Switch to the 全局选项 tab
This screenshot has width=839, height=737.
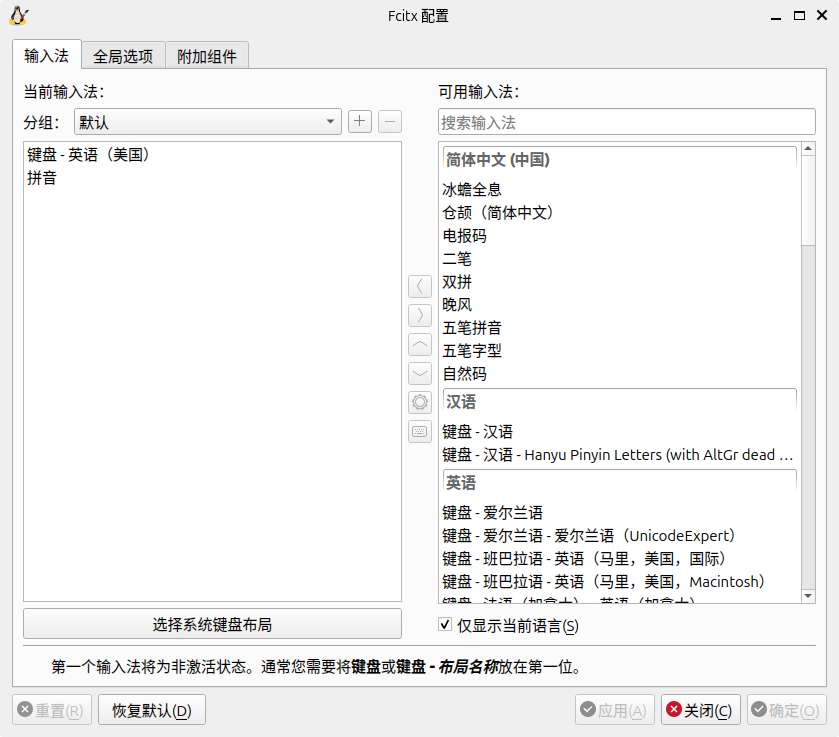point(123,56)
